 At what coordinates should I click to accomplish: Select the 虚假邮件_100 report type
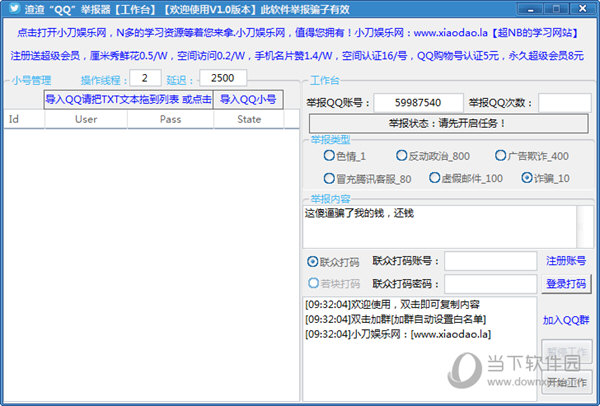click(x=466, y=178)
